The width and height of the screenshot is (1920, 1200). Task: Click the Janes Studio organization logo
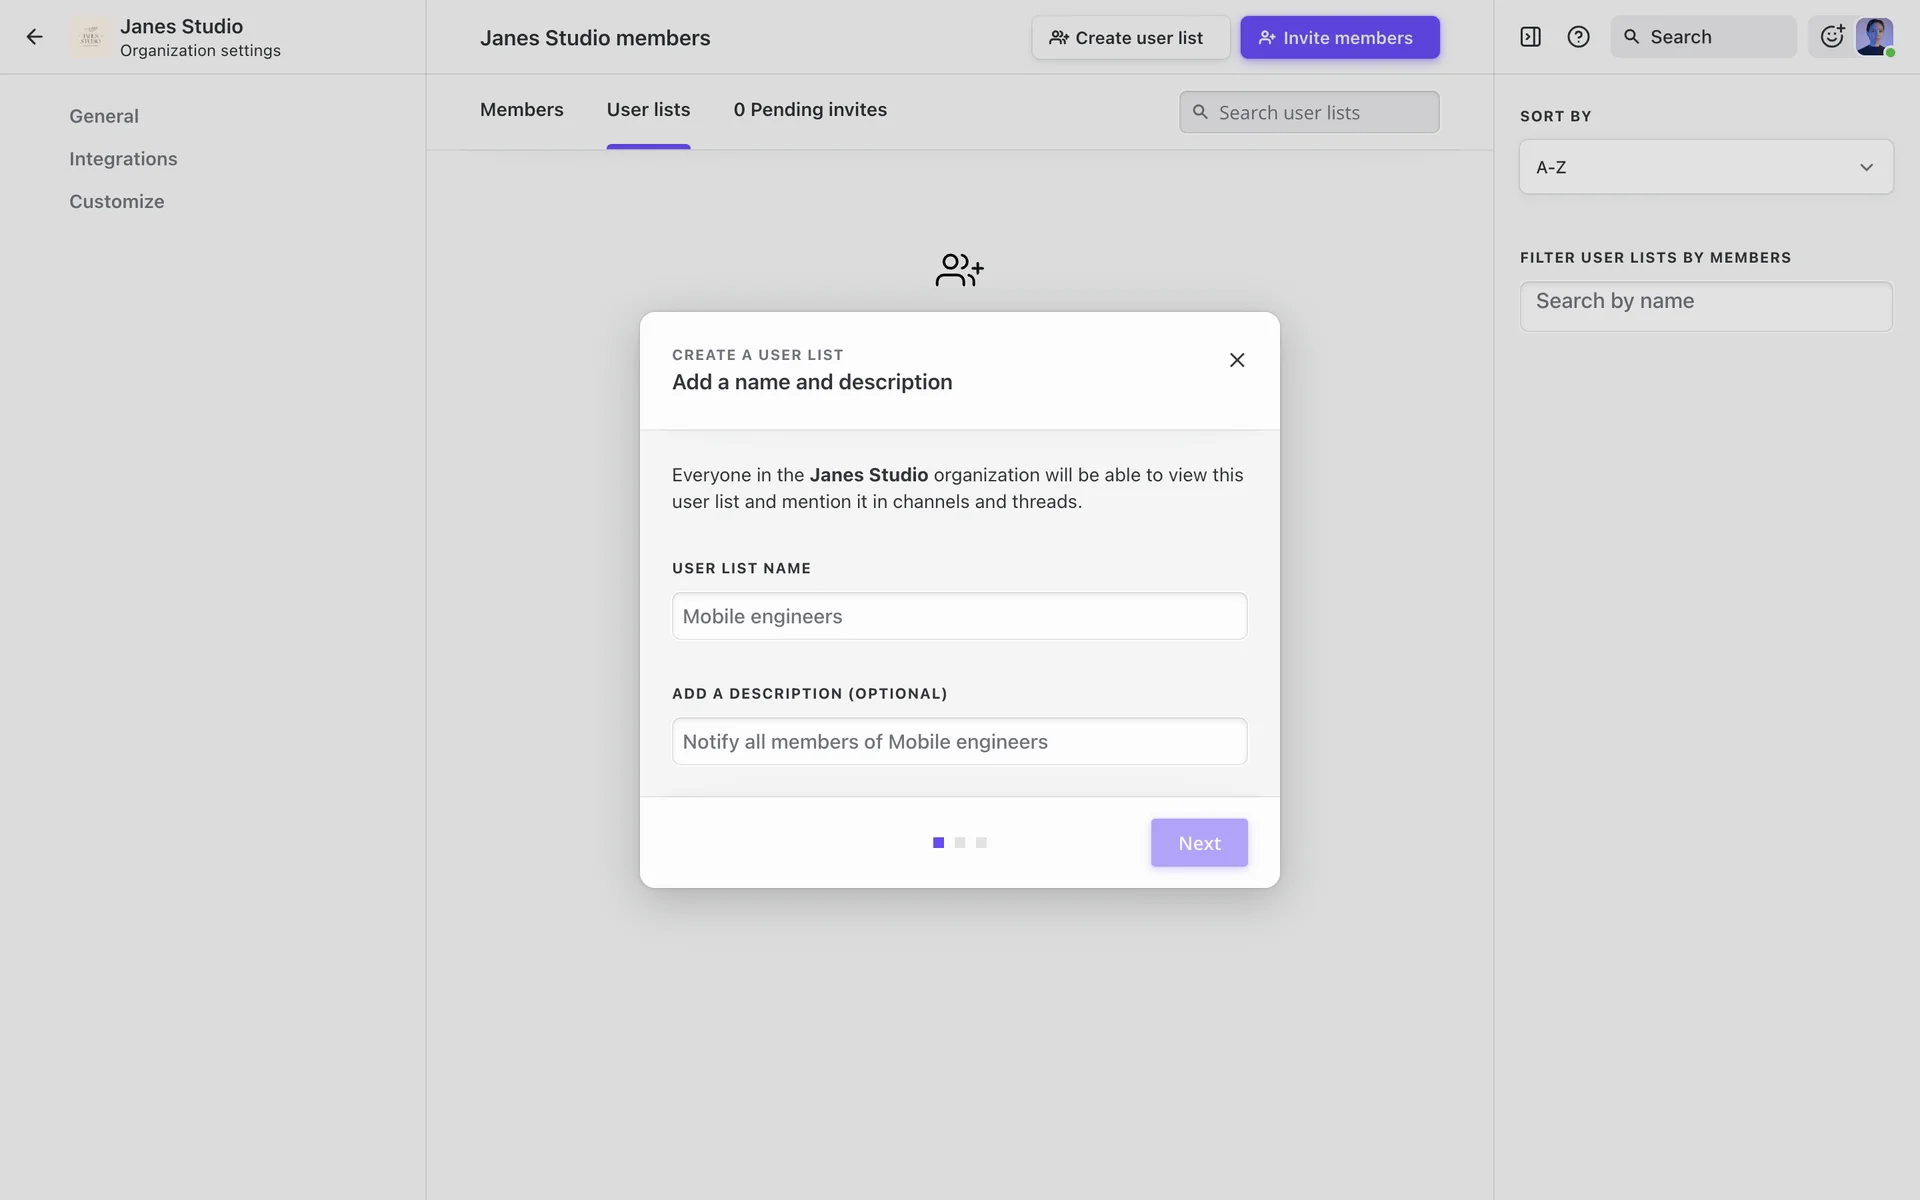point(90,37)
